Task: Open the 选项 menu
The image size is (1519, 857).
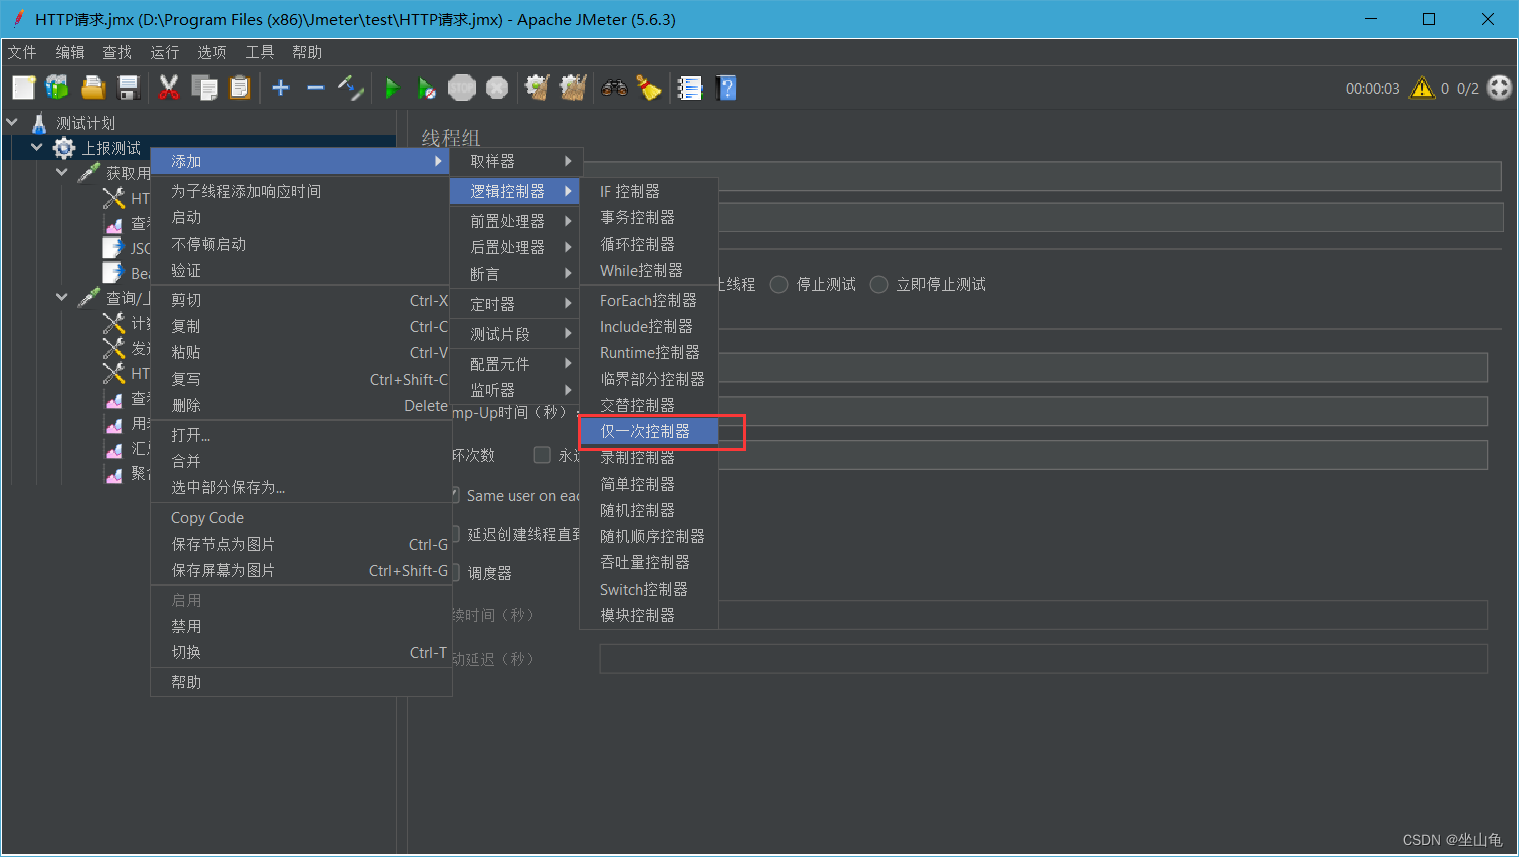Action: 212,52
